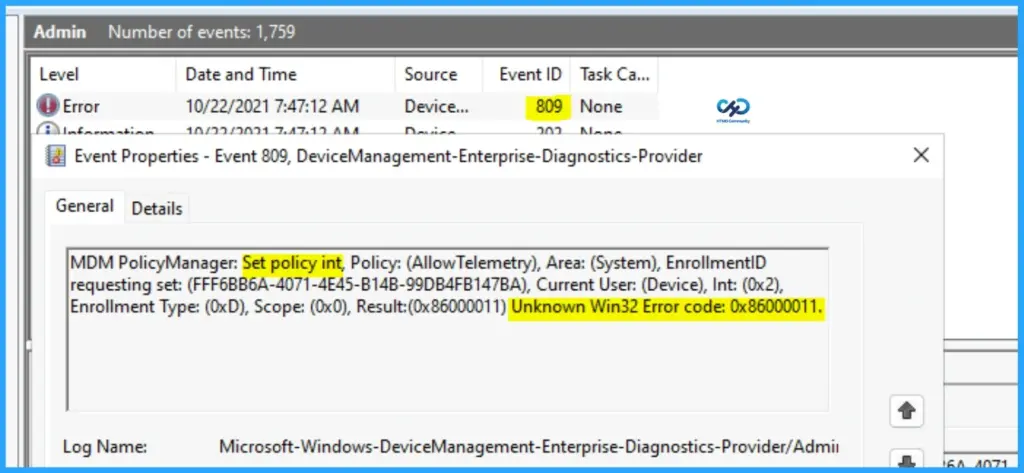Click the highlighted 'Set policy int' text

tap(292, 263)
